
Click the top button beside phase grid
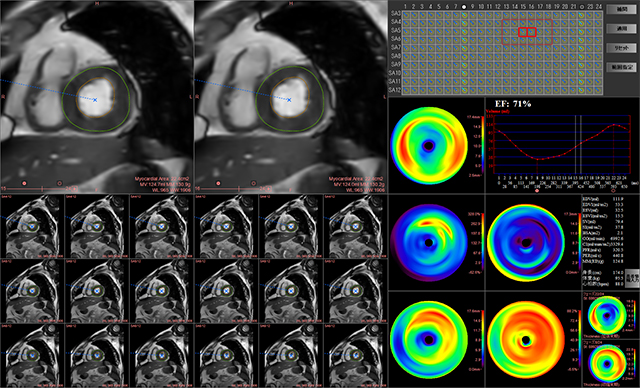coord(621,9)
